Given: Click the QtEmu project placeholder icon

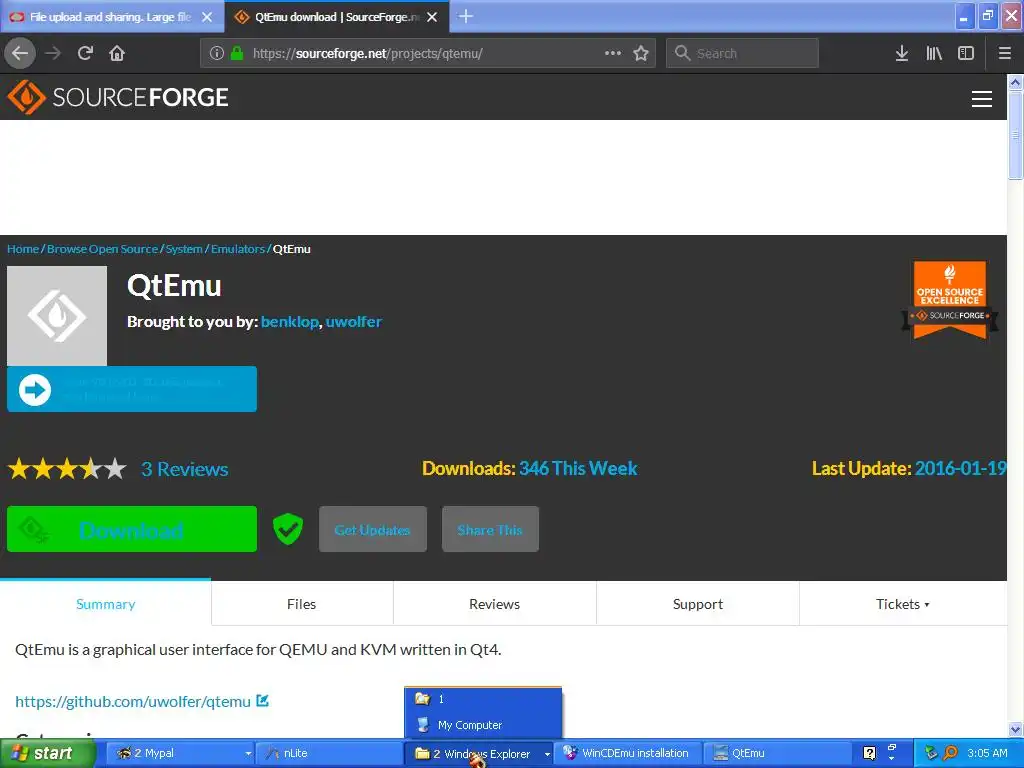Looking at the screenshot, I should tap(57, 315).
